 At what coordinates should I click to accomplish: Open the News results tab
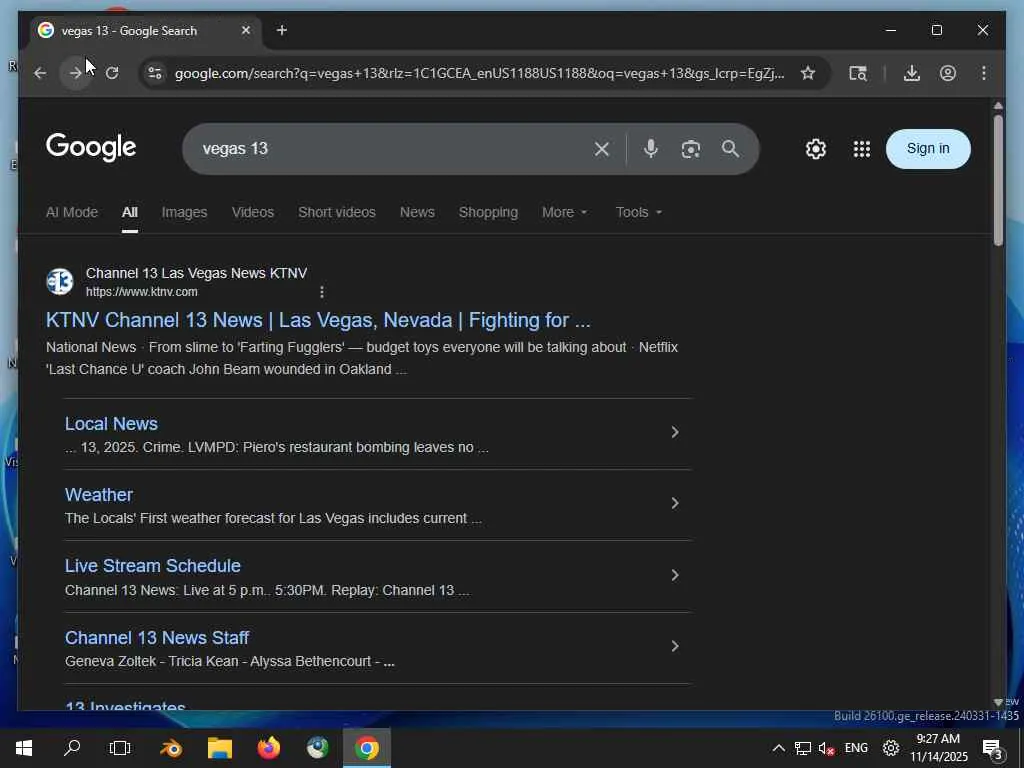417,212
